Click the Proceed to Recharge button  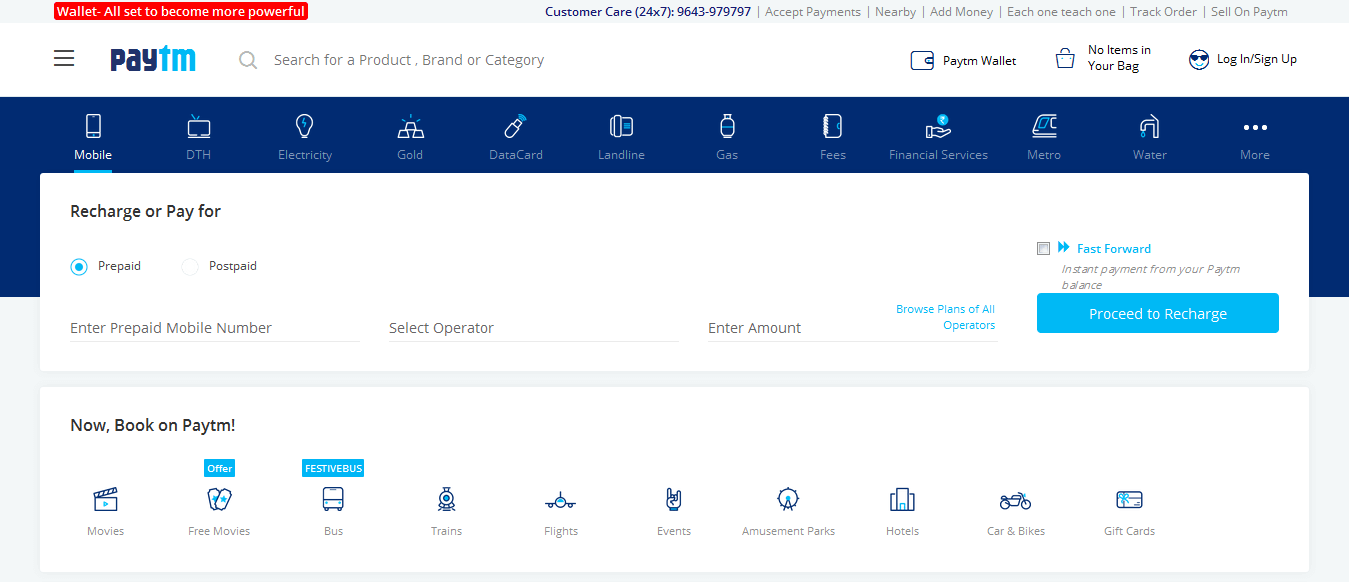coord(1158,313)
